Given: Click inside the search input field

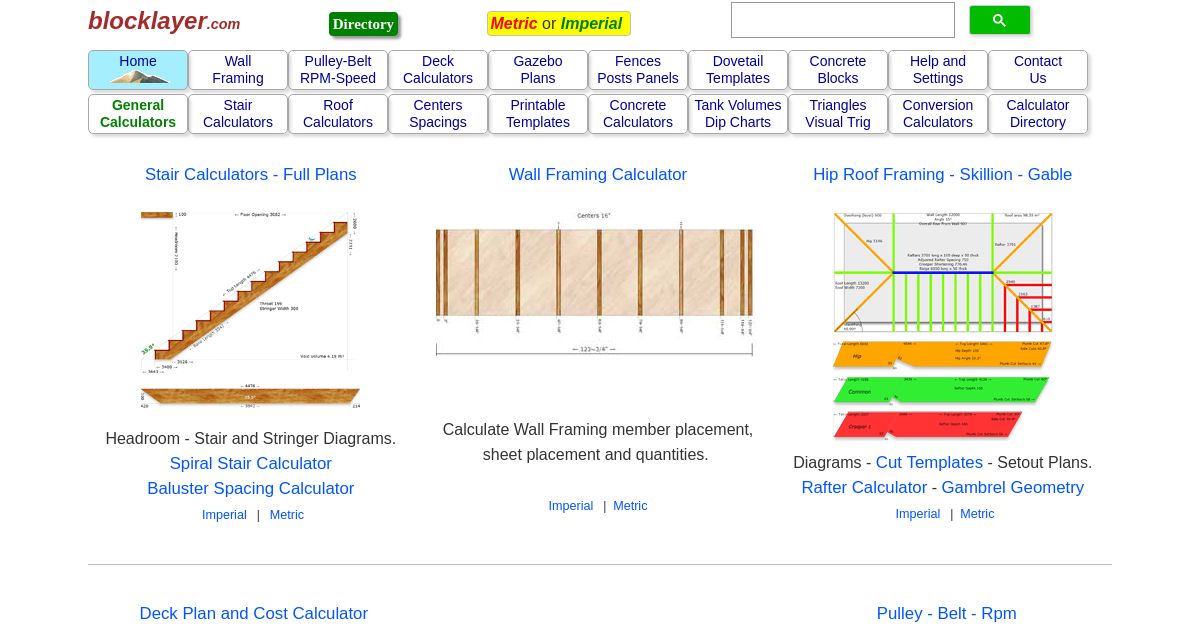Looking at the screenshot, I should 842,20.
